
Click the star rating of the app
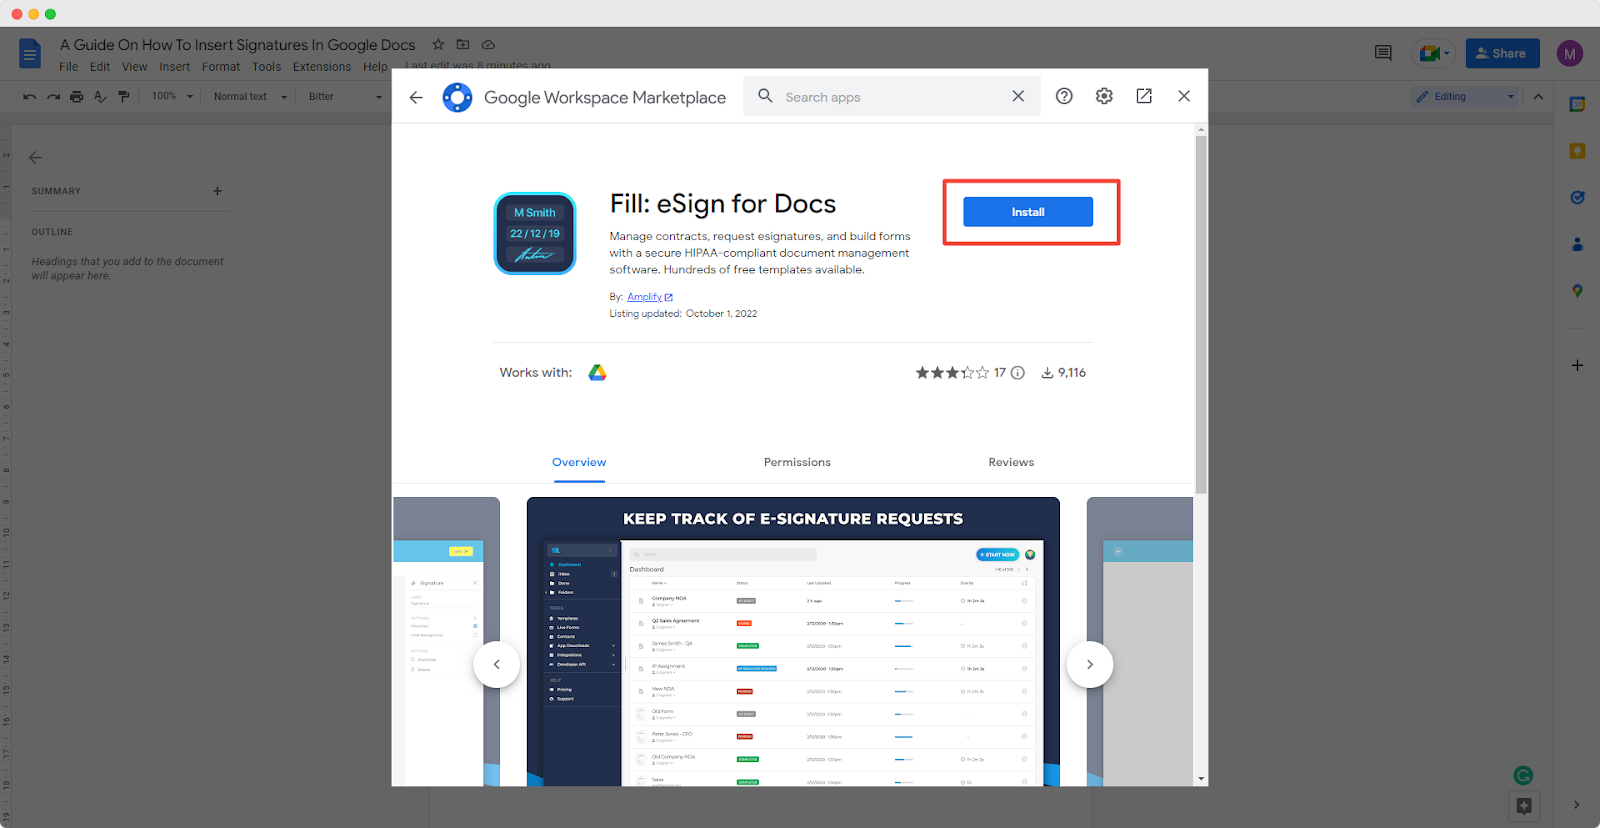pyautogui.click(x=952, y=373)
